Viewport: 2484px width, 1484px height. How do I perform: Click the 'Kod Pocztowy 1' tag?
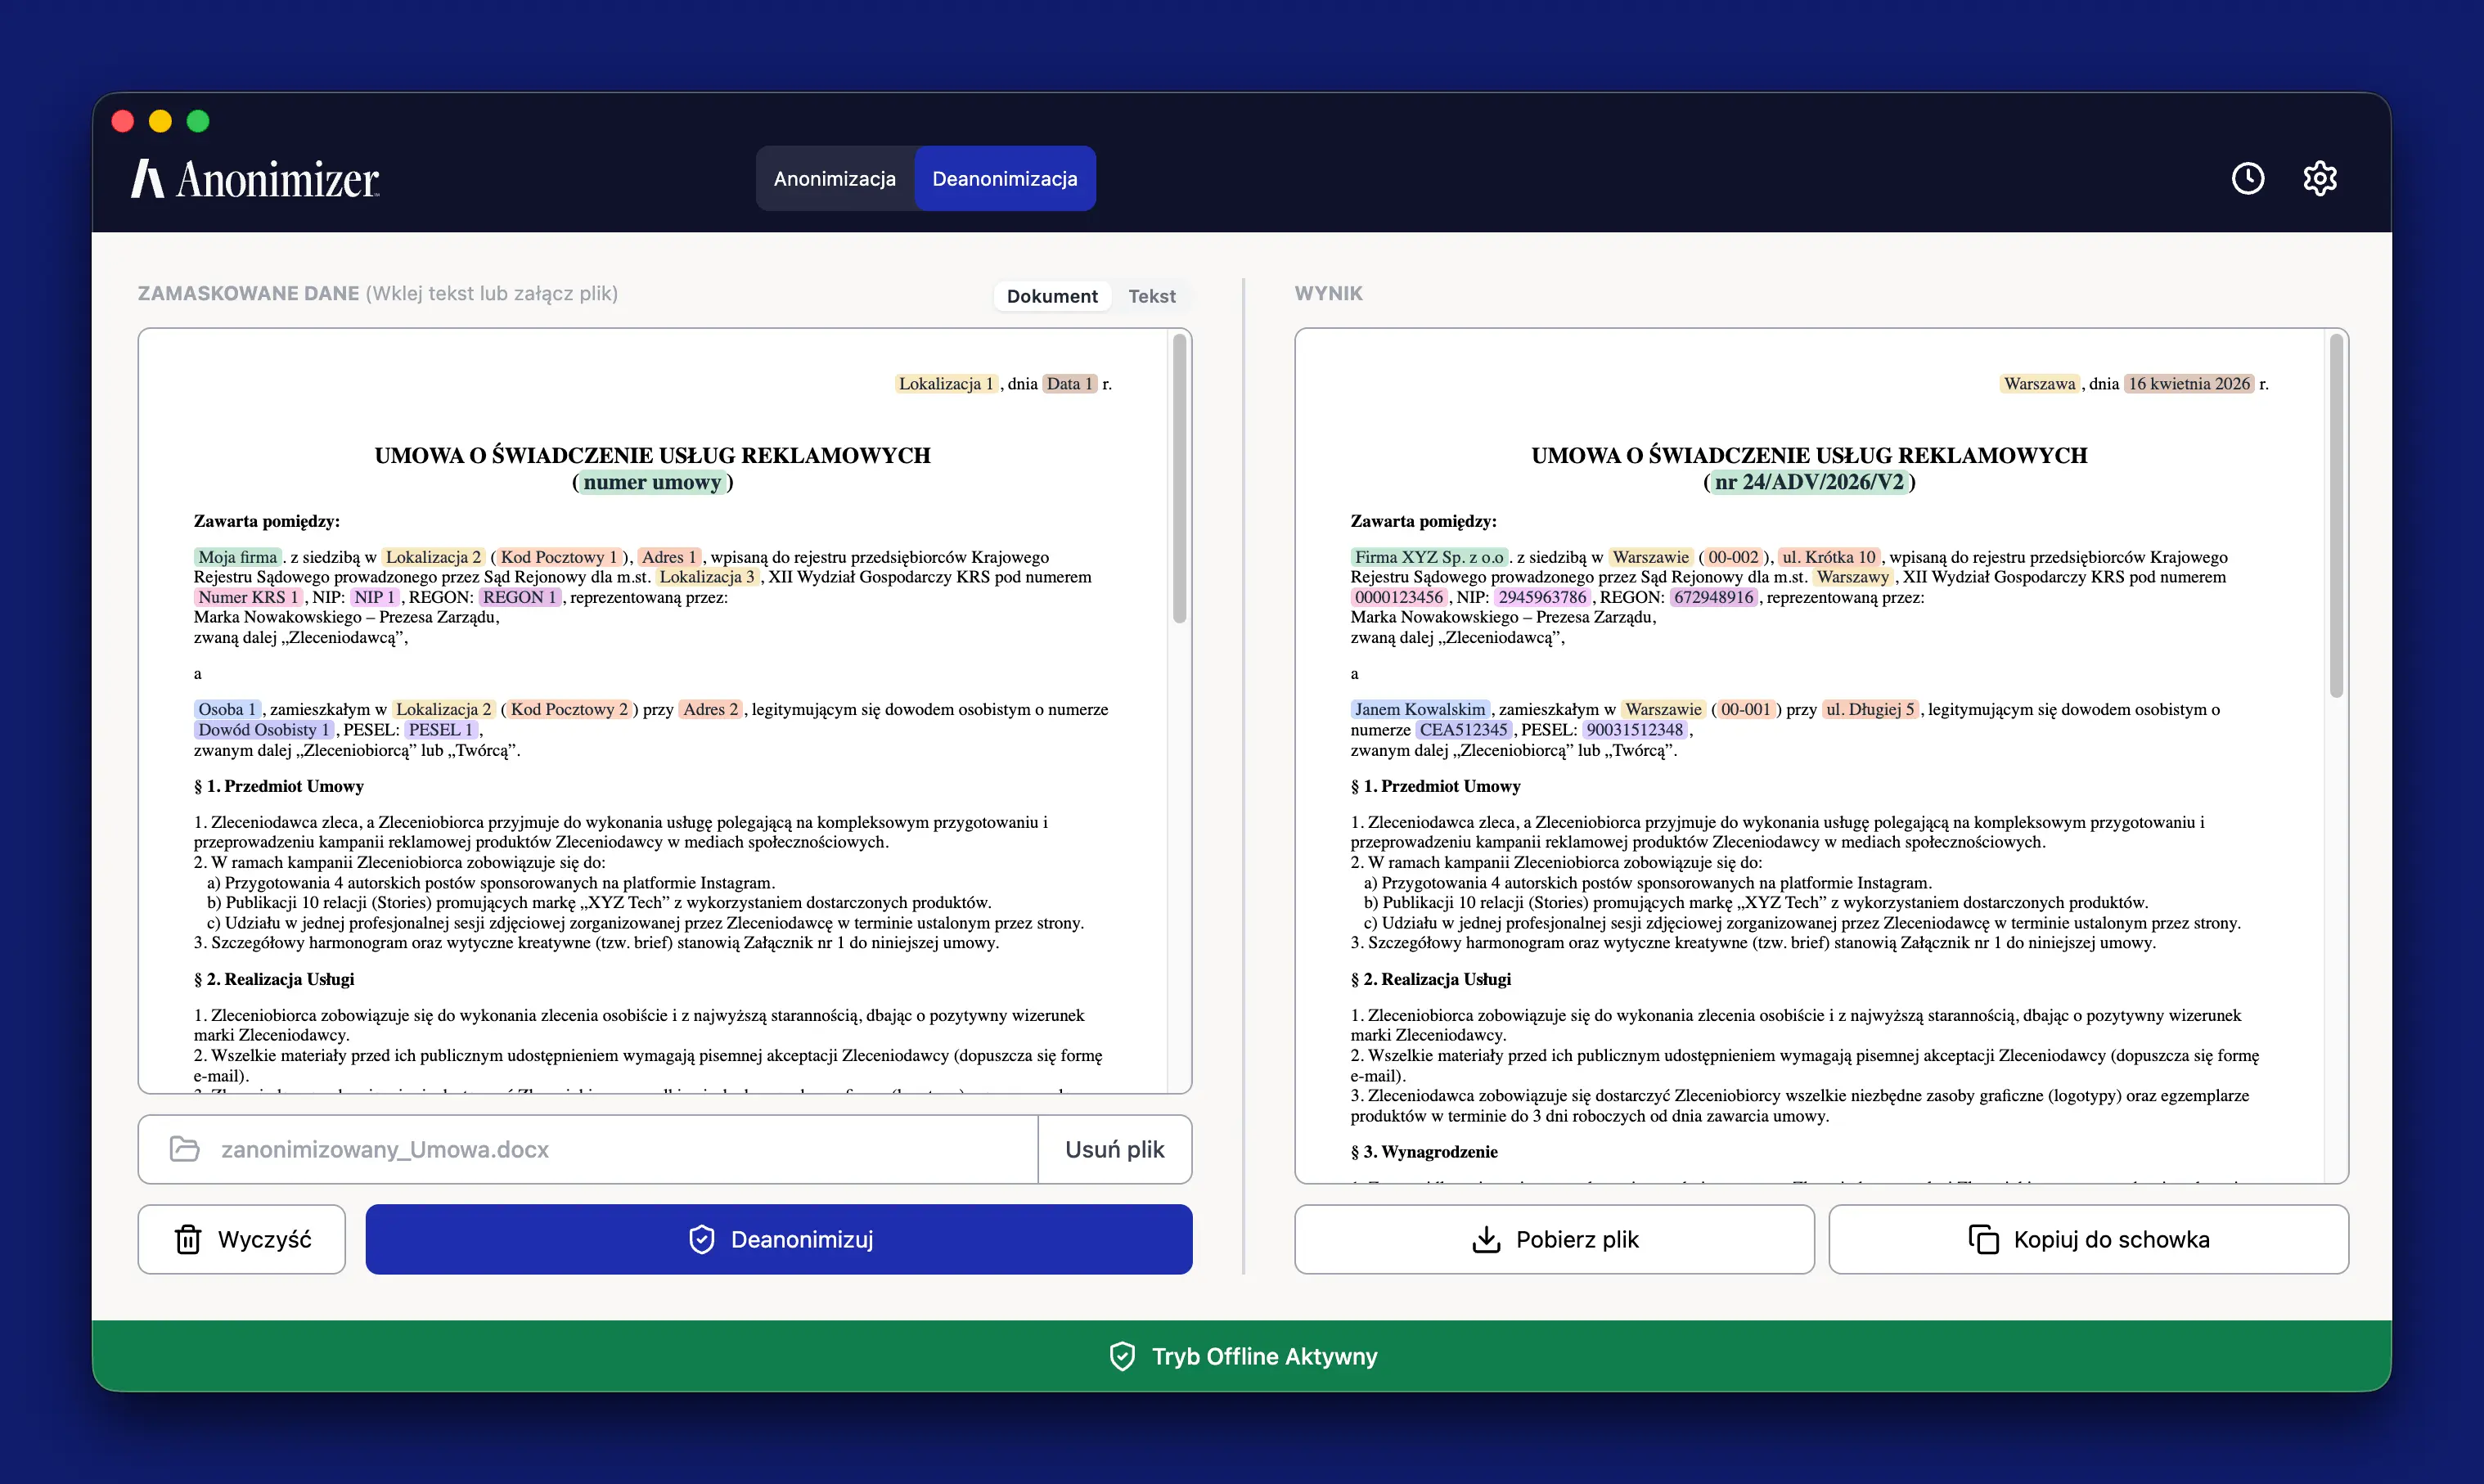(559, 557)
